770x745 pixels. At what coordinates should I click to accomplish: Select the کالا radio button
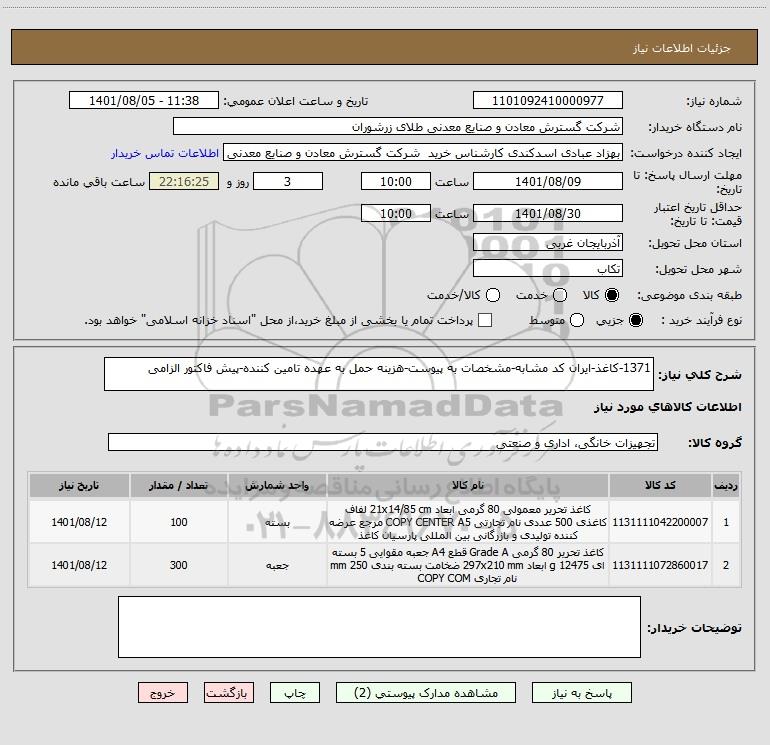[612, 295]
